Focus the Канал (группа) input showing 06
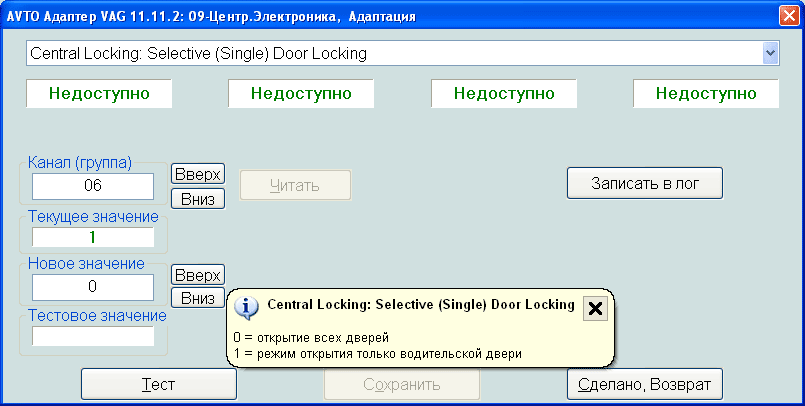Screen dimensions: 805x406 pos(92,186)
